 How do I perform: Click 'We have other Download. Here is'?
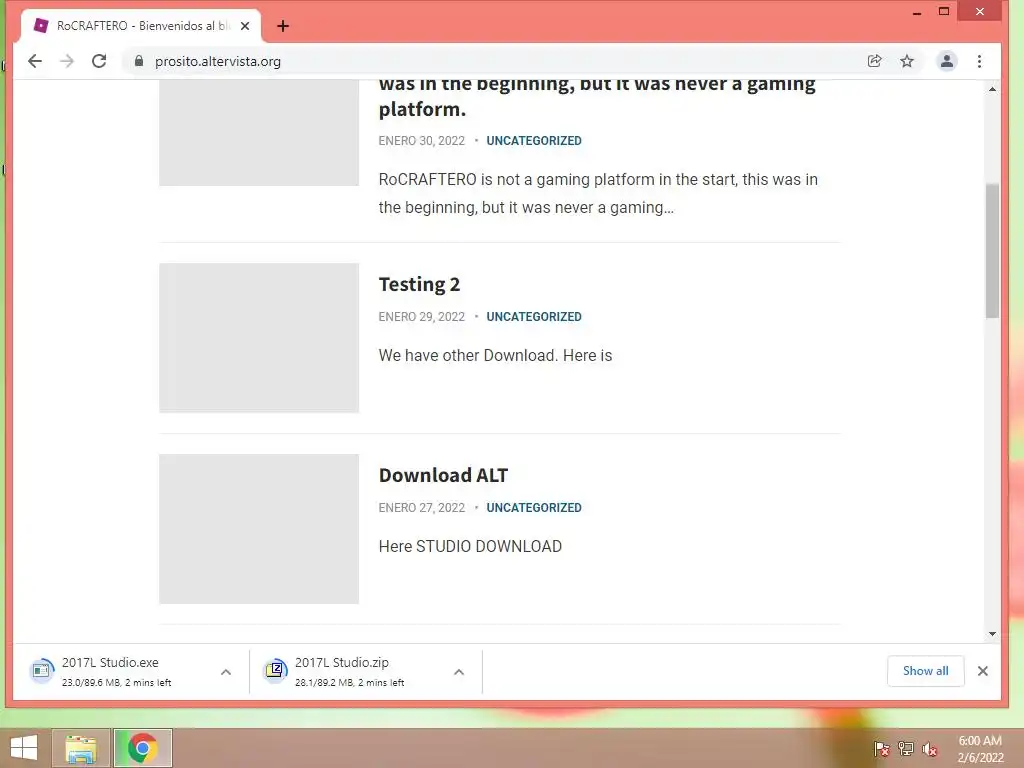coord(495,356)
